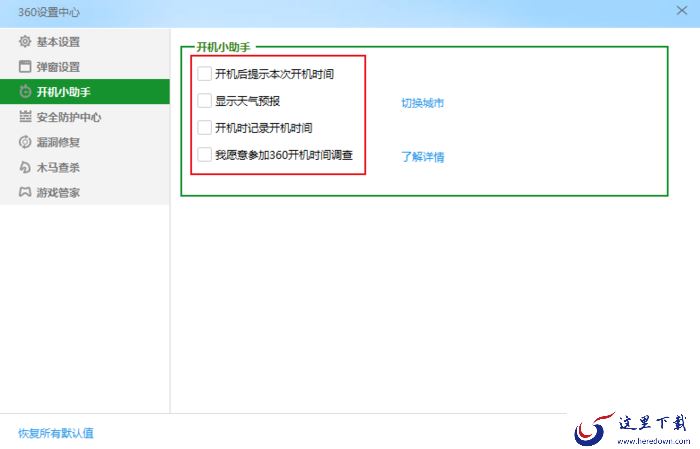The width and height of the screenshot is (700, 449).
Task: Click the power-timer icon beside 开机小助手
Action: (x=25, y=91)
